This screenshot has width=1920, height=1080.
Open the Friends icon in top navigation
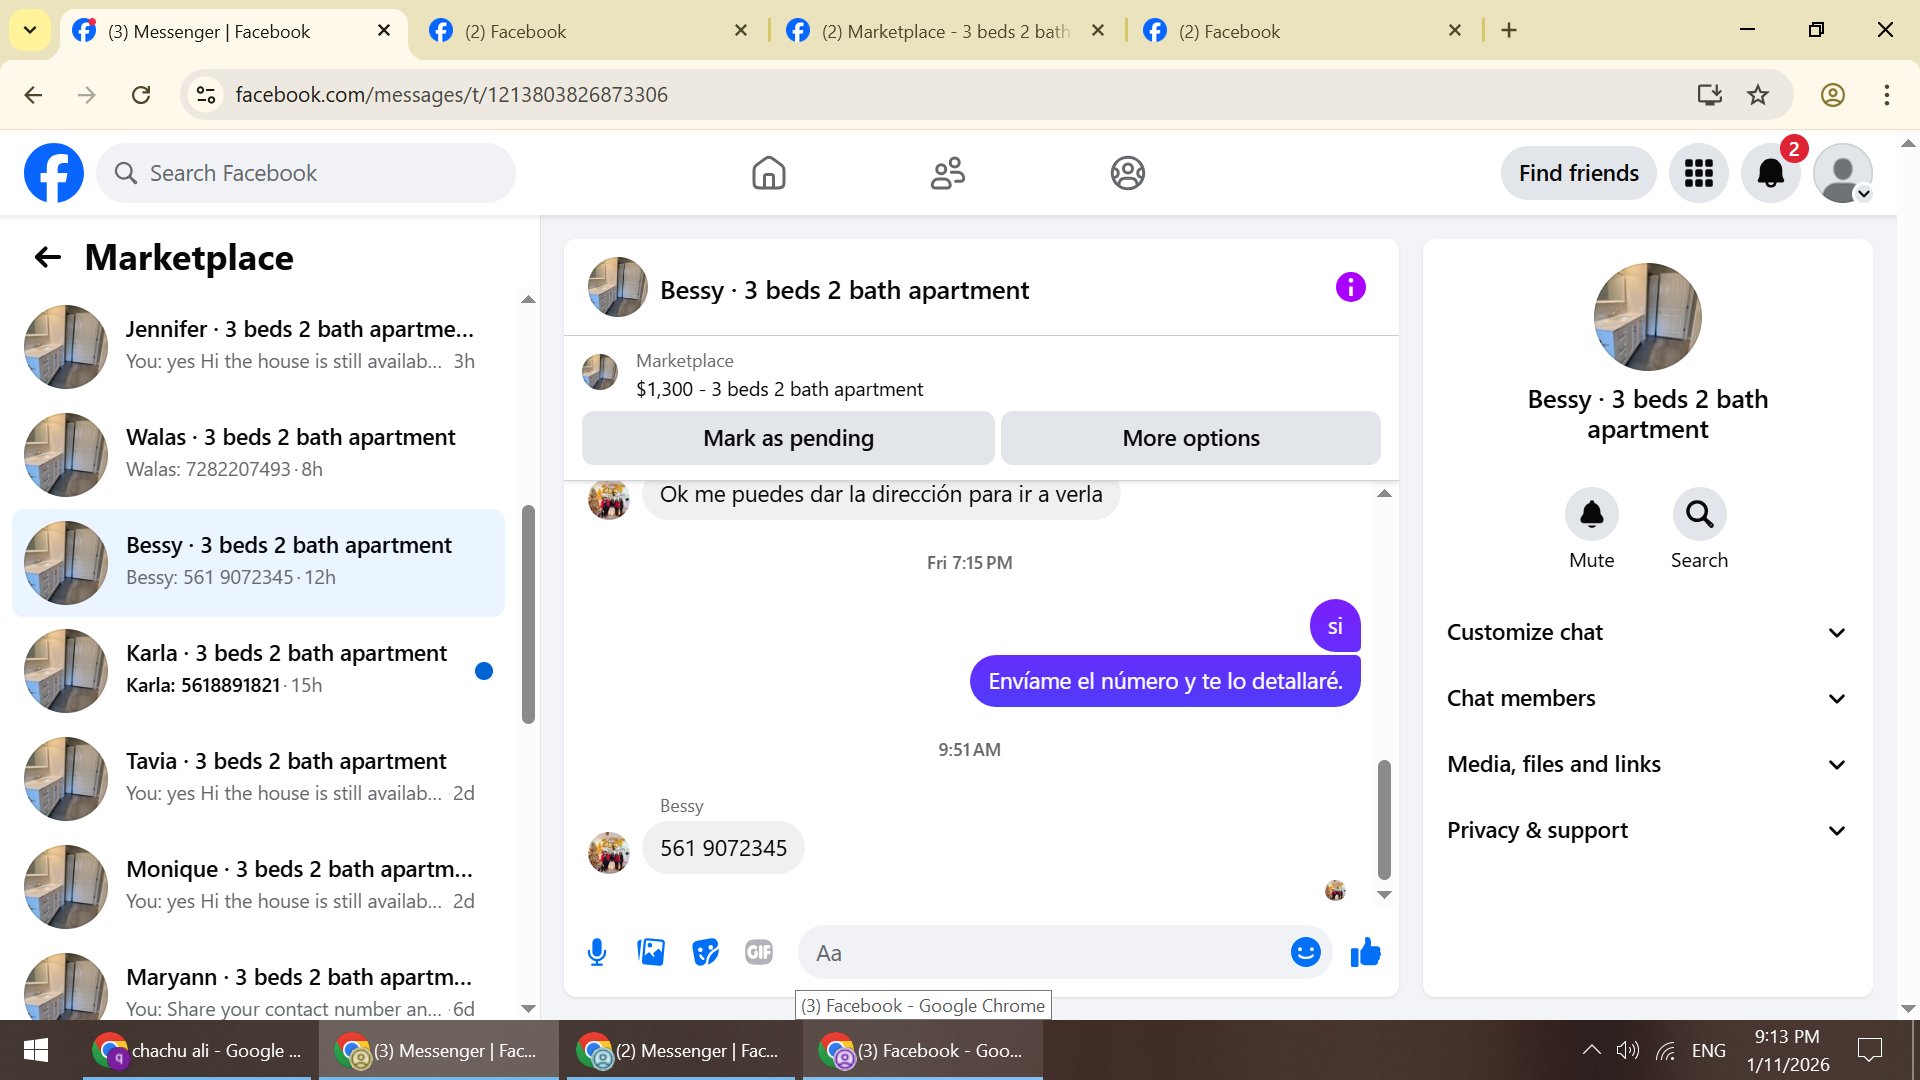(947, 173)
